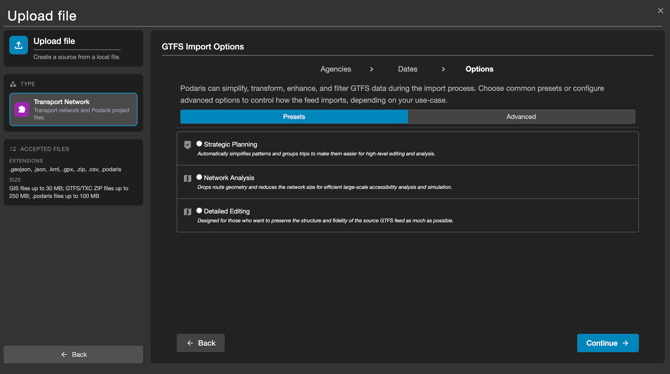Click the Detailed Editing description text
The width and height of the screenshot is (670, 374).
click(x=325, y=221)
